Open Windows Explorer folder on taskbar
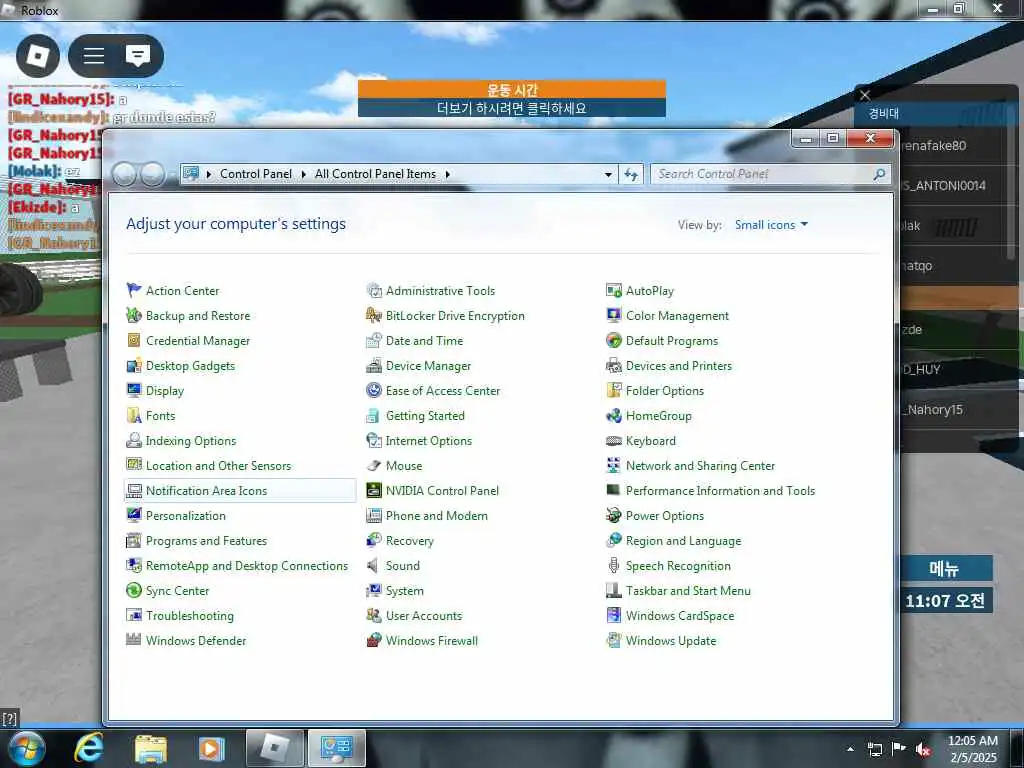This screenshot has height=768, width=1024. click(151, 749)
